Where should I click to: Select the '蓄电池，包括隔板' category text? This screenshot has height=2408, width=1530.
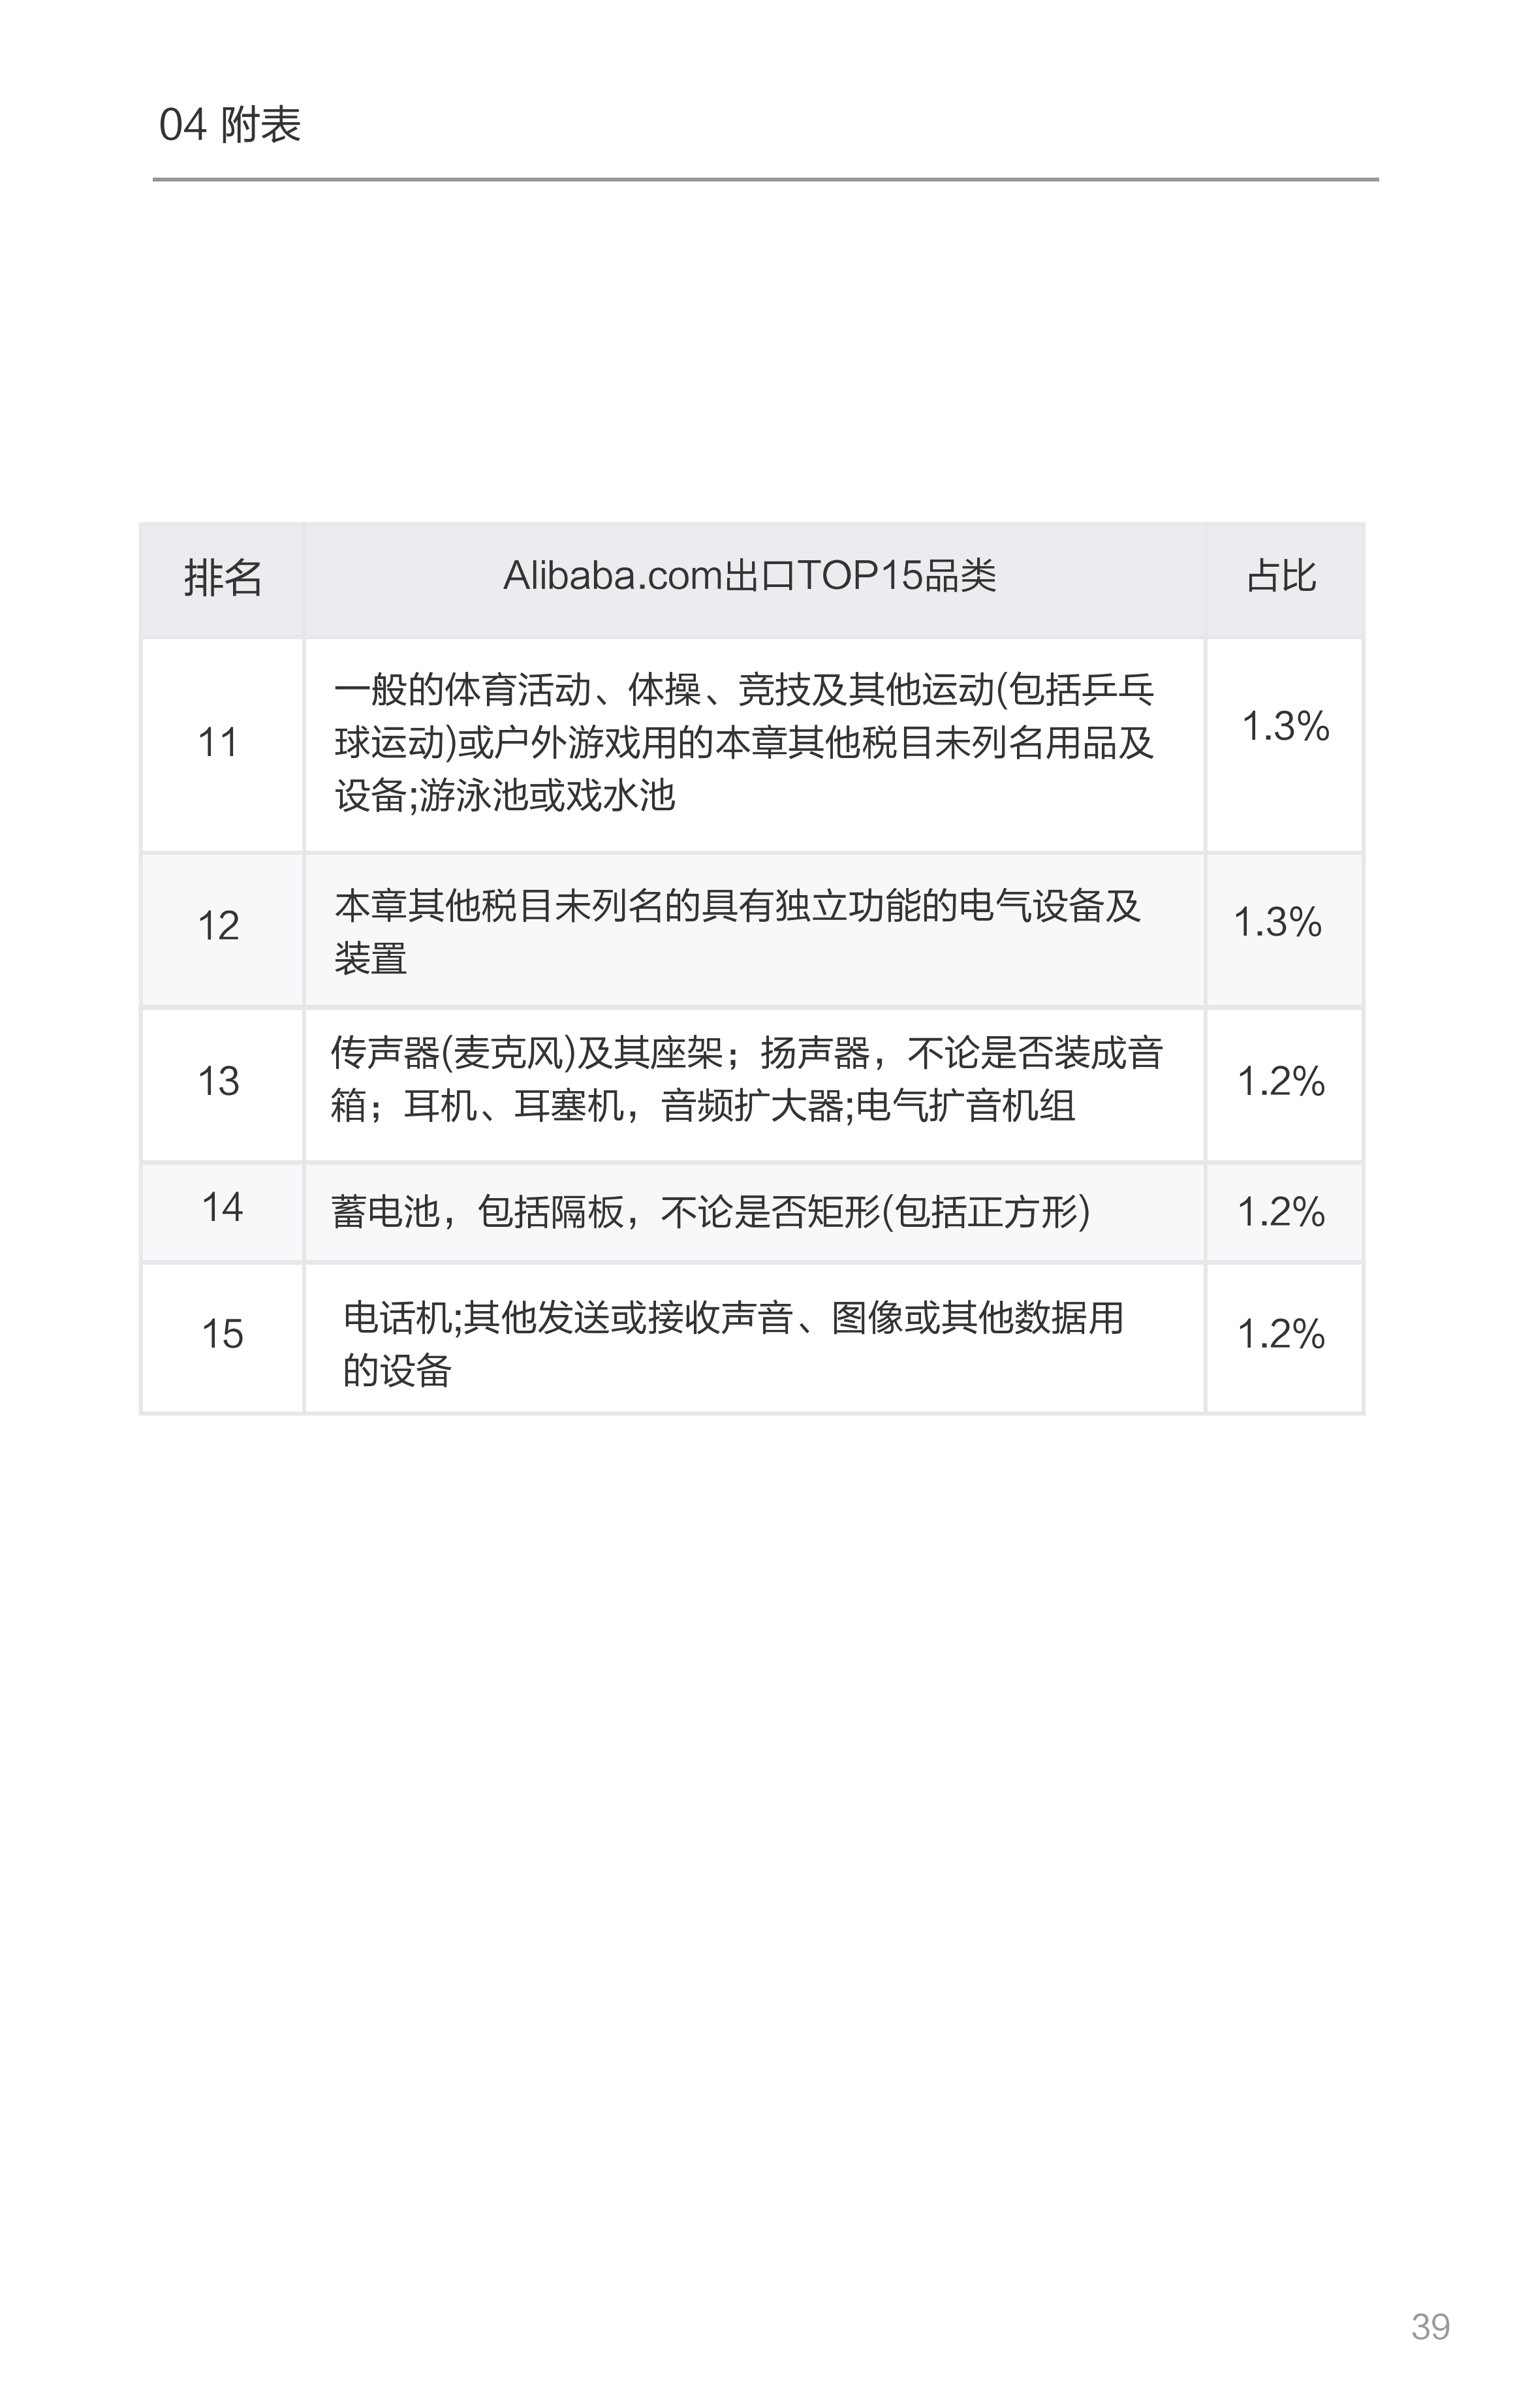710,1212
